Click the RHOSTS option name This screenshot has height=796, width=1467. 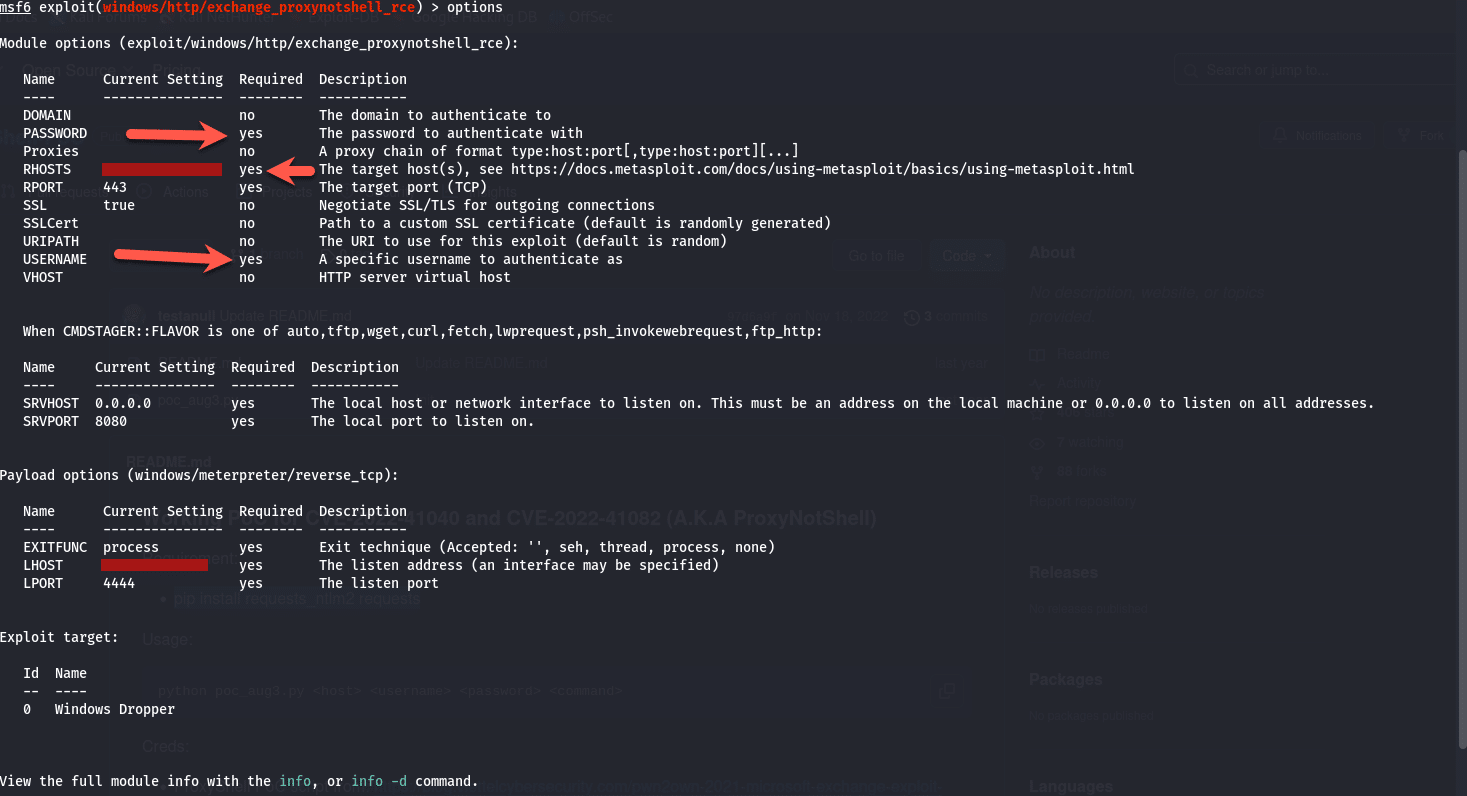[47, 170]
